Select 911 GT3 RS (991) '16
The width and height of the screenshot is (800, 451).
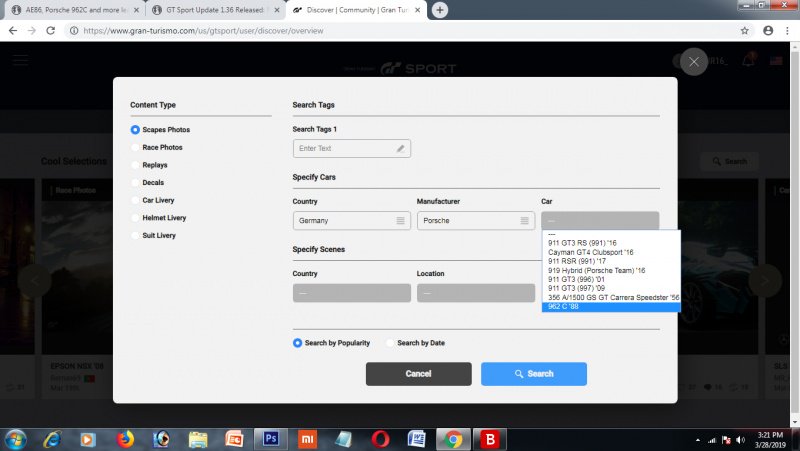coord(611,243)
